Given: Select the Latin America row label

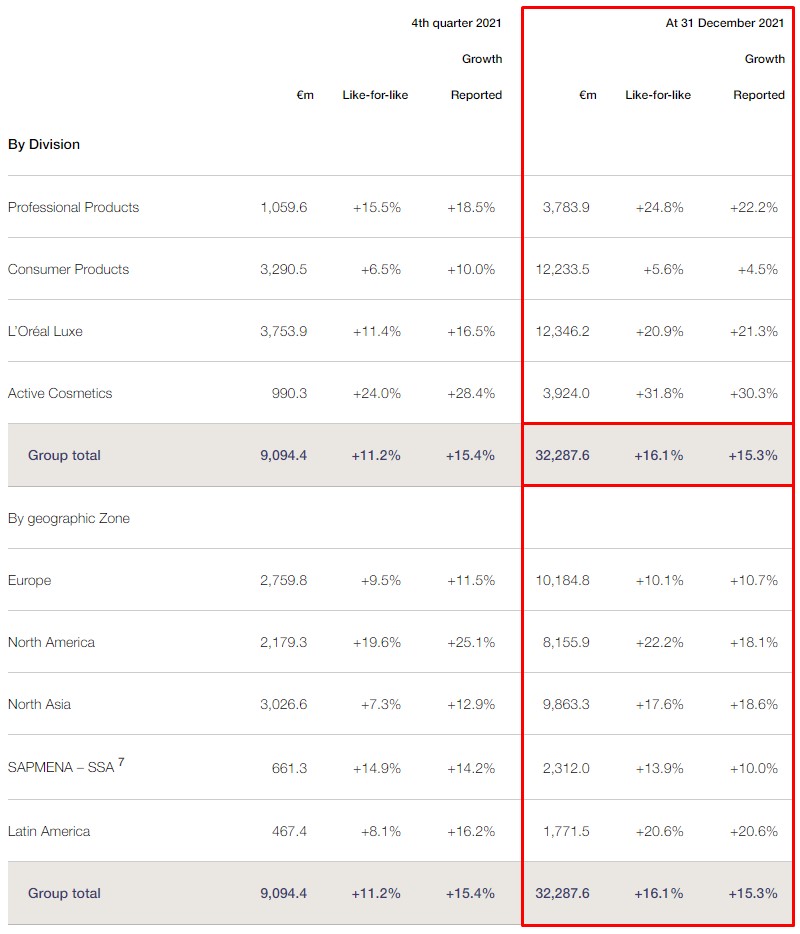Looking at the screenshot, I should [49, 831].
